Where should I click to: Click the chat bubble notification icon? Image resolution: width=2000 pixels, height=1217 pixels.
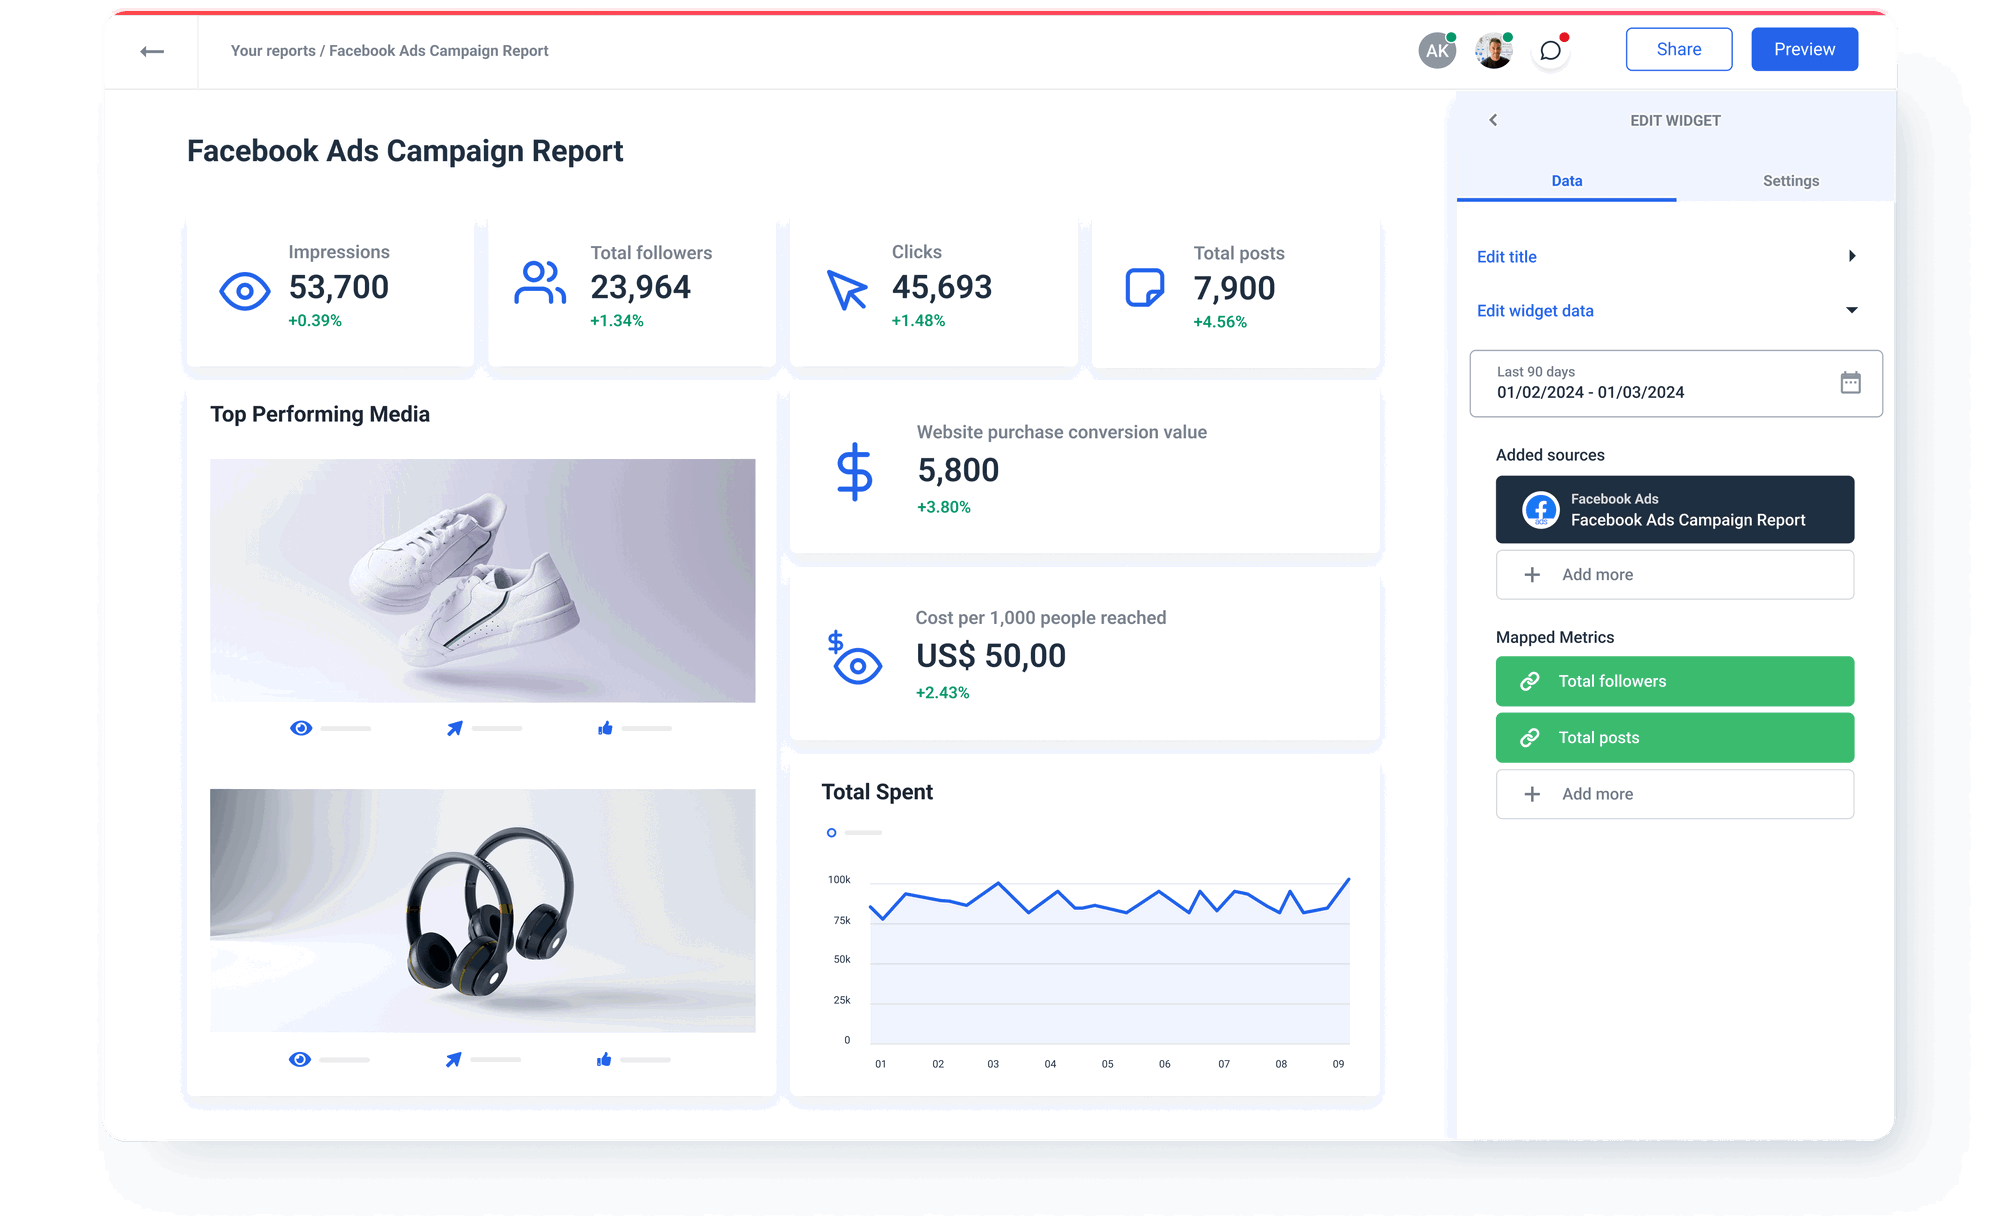coord(1550,50)
